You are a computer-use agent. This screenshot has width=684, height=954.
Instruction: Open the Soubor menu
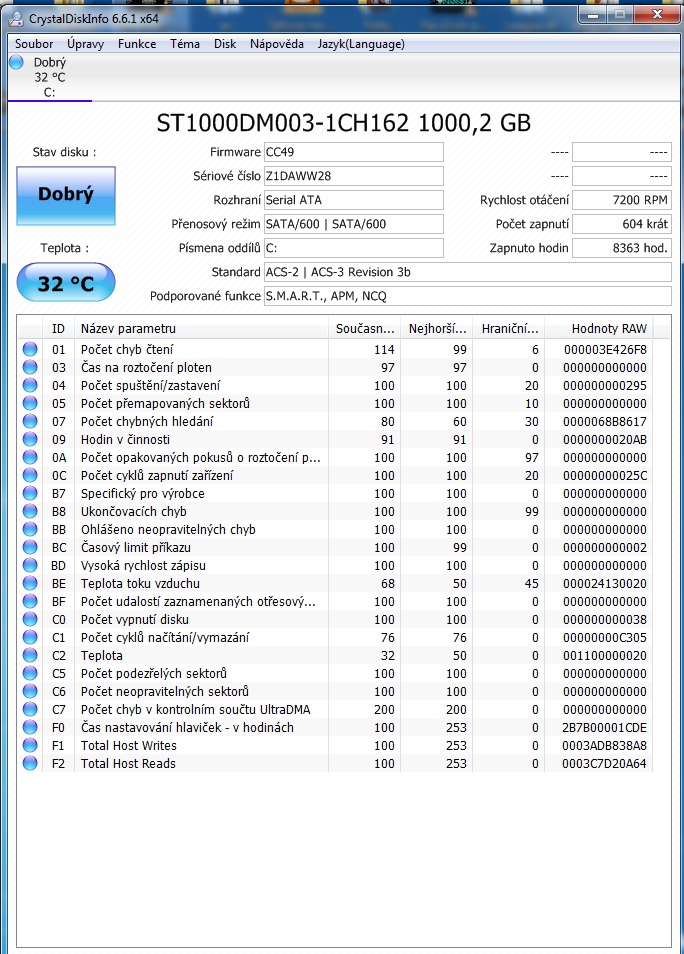click(34, 44)
